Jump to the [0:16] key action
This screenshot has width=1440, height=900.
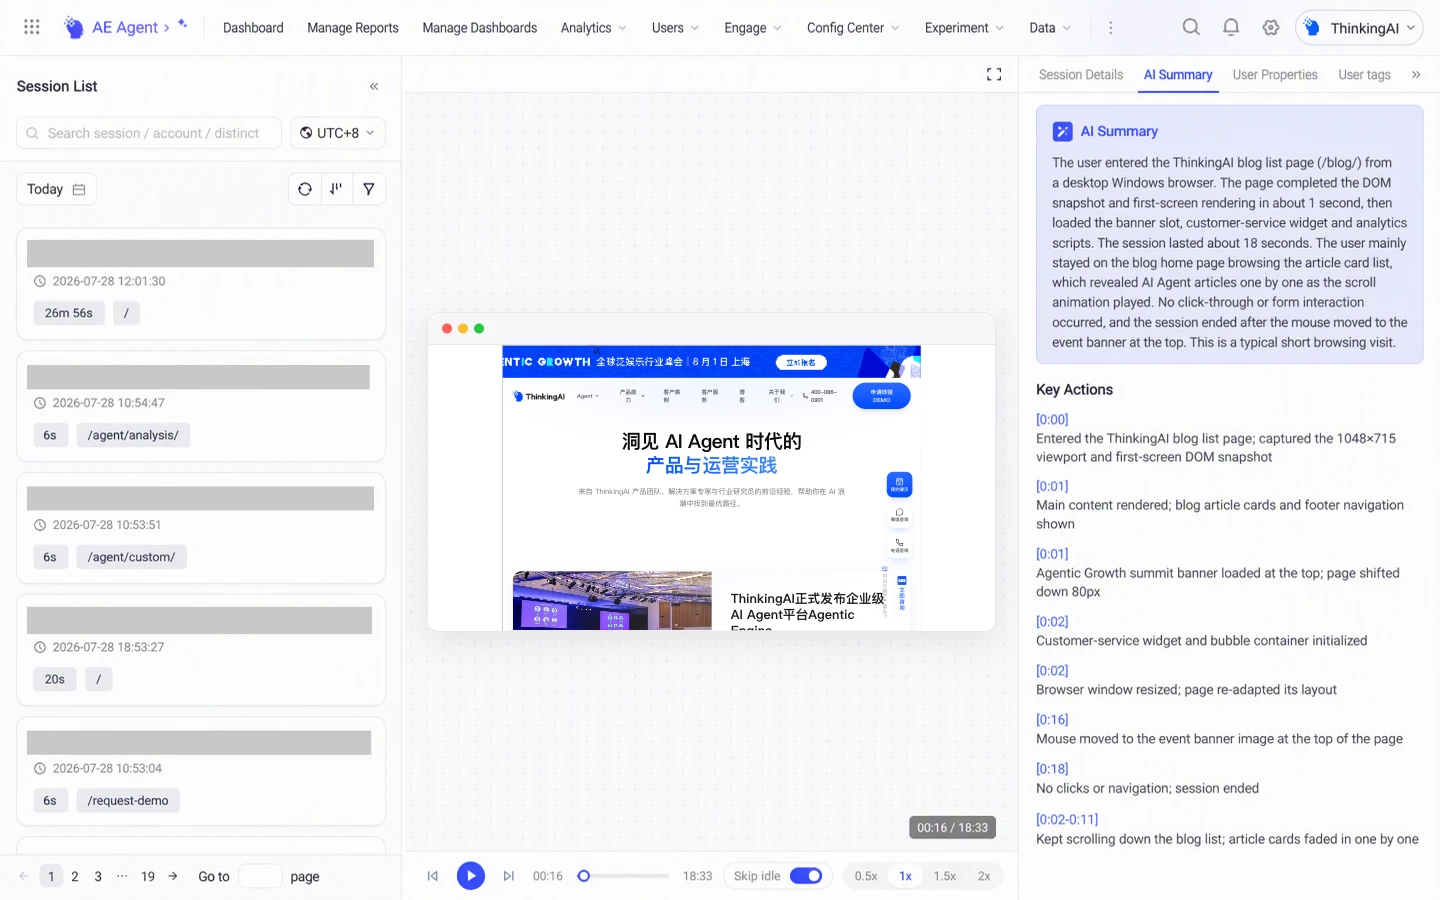point(1052,719)
